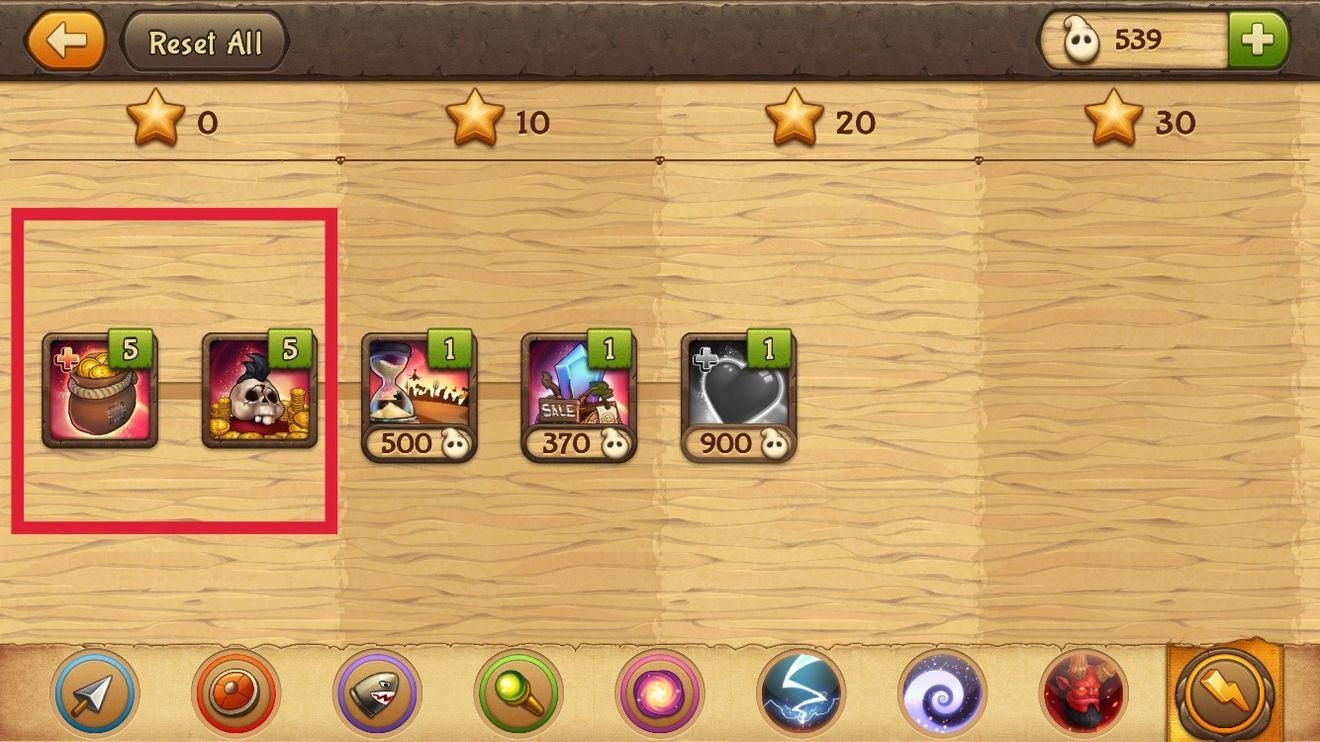The image size is (1320, 742).
Task: Tap the green plus to add currency
Action: pyautogui.click(x=1258, y=40)
